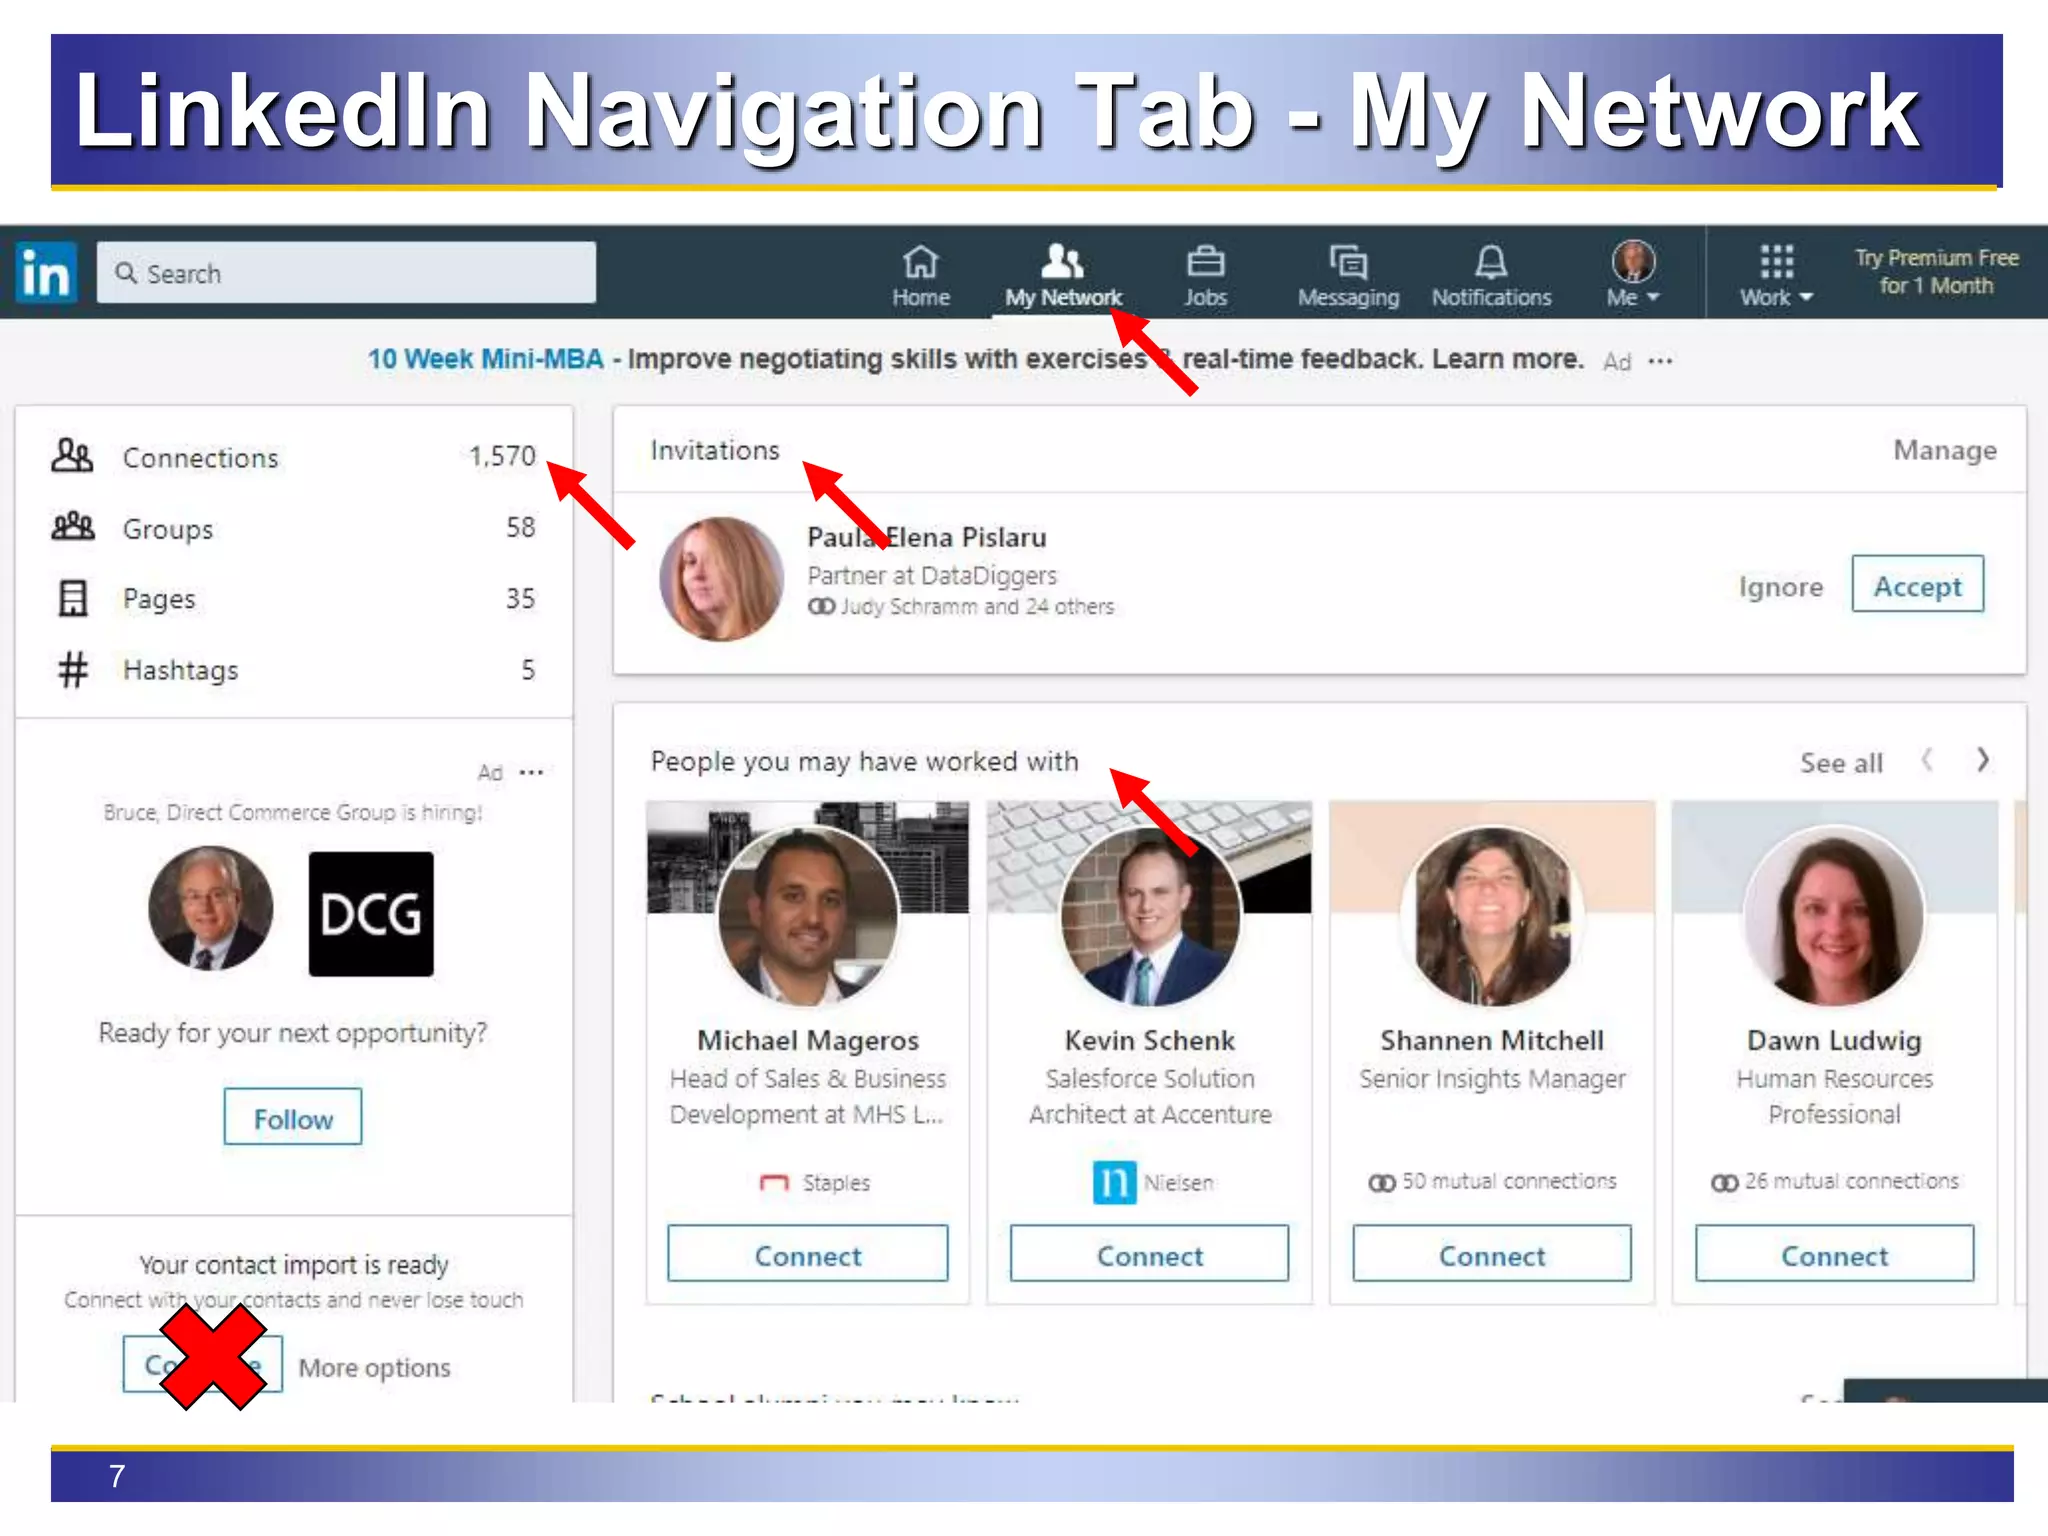Click the DCG company logo
The height and width of the screenshot is (1536, 2048).
371,914
